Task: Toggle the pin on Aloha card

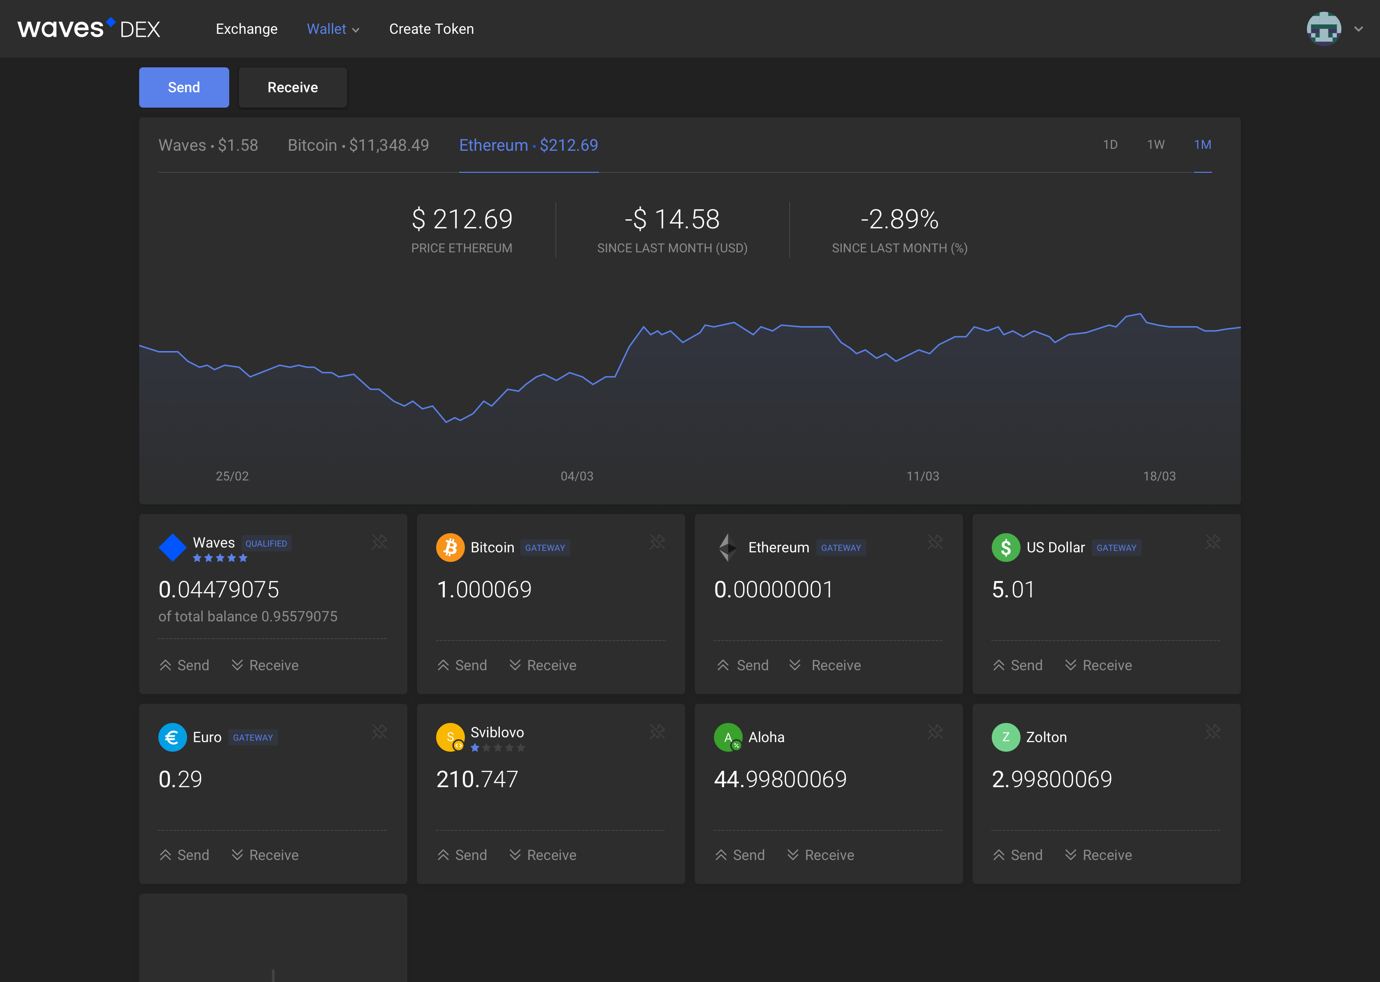Action: [935, 732]
